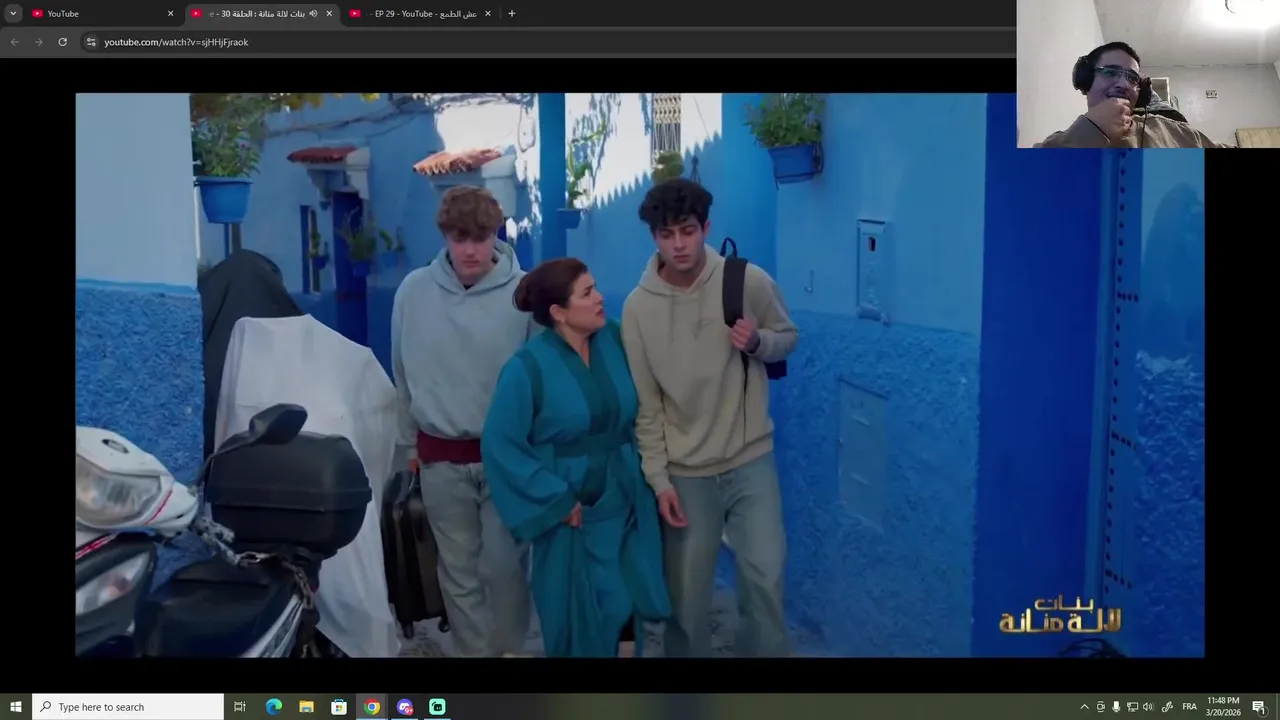Reload the YouTube page
1280x720 pixels.
(x=63, y=42)
